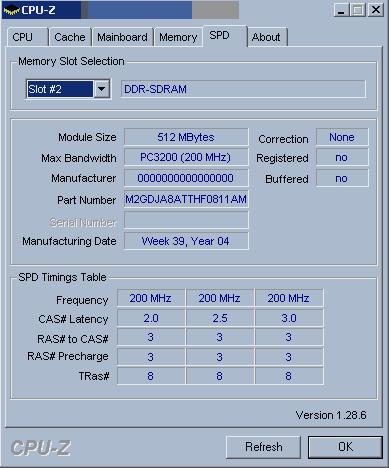Minimize the CPU-Z window
Viewport: 389px width, 468px height.
tap(341, 10)
